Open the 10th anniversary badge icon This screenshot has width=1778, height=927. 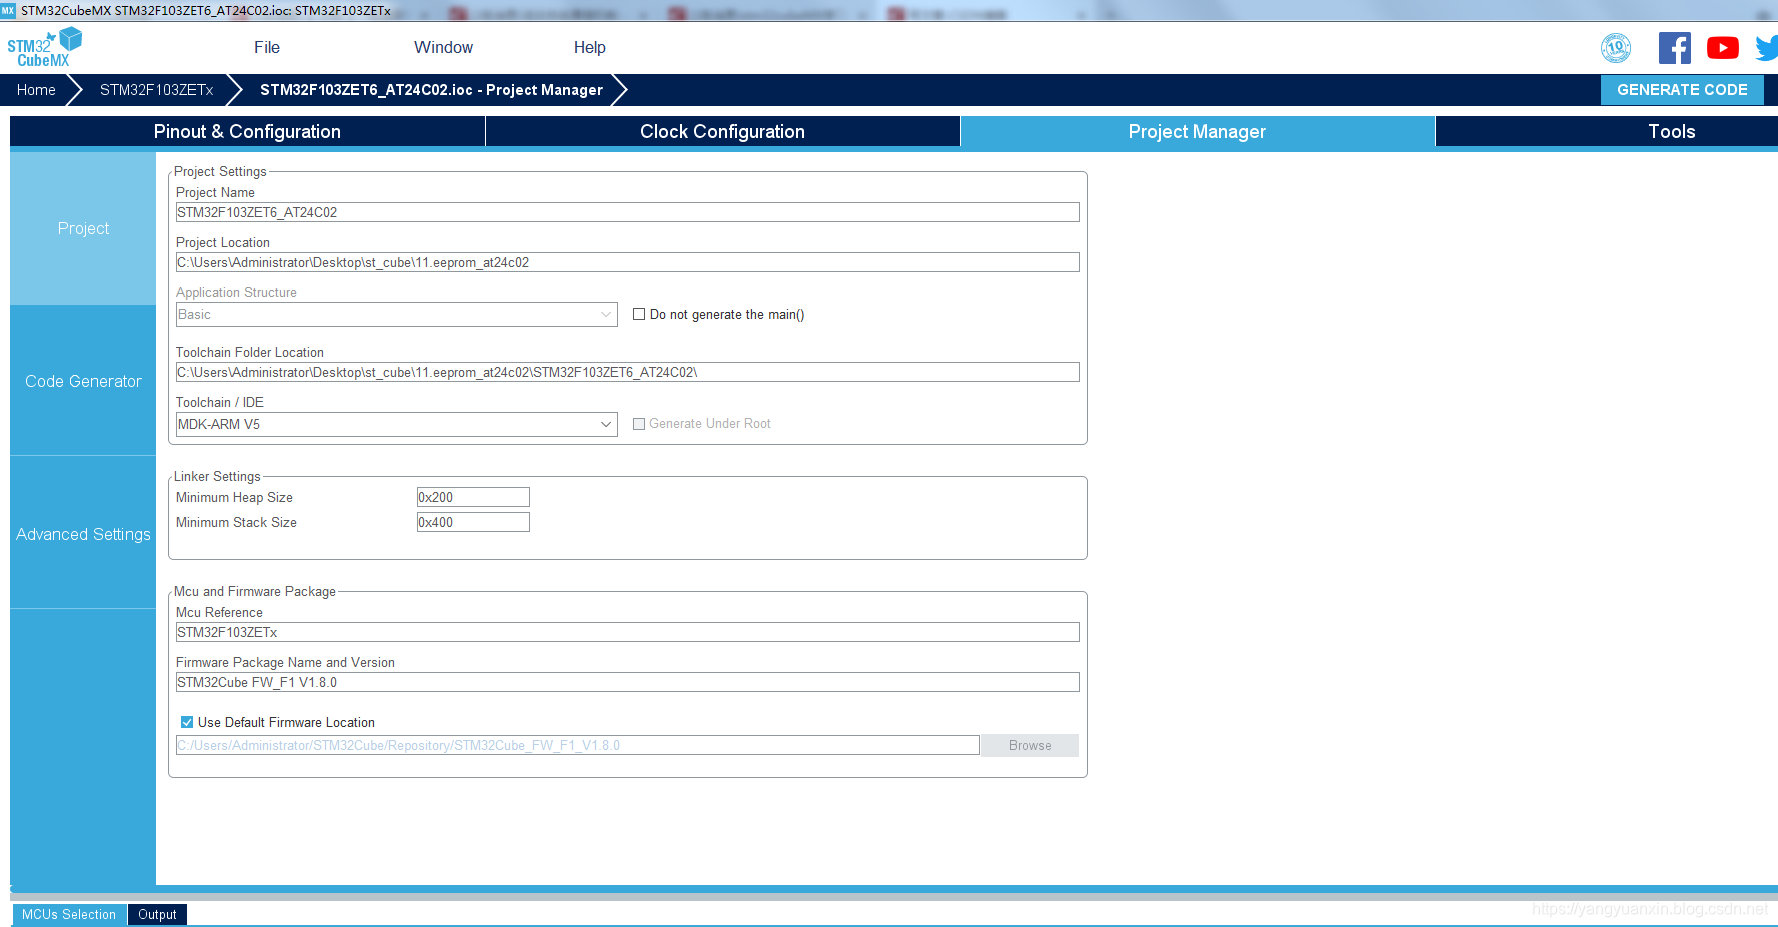click(x=1616, y=48)
